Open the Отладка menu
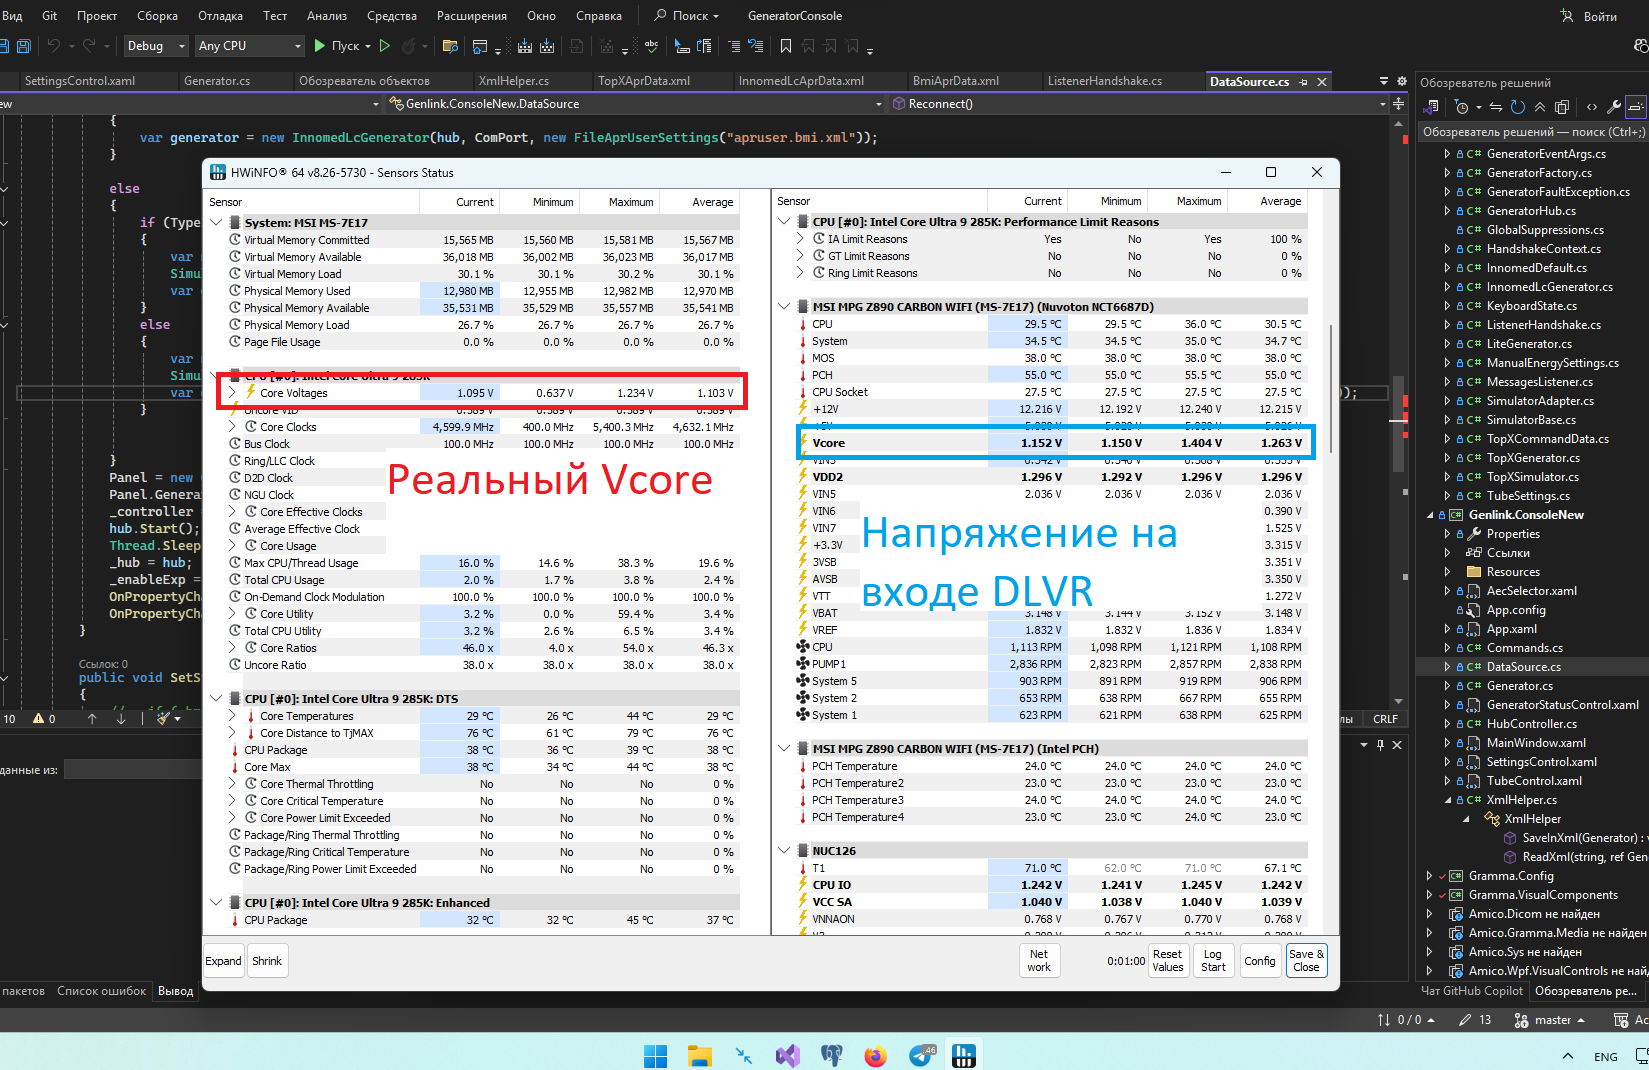 pos(220,16)
